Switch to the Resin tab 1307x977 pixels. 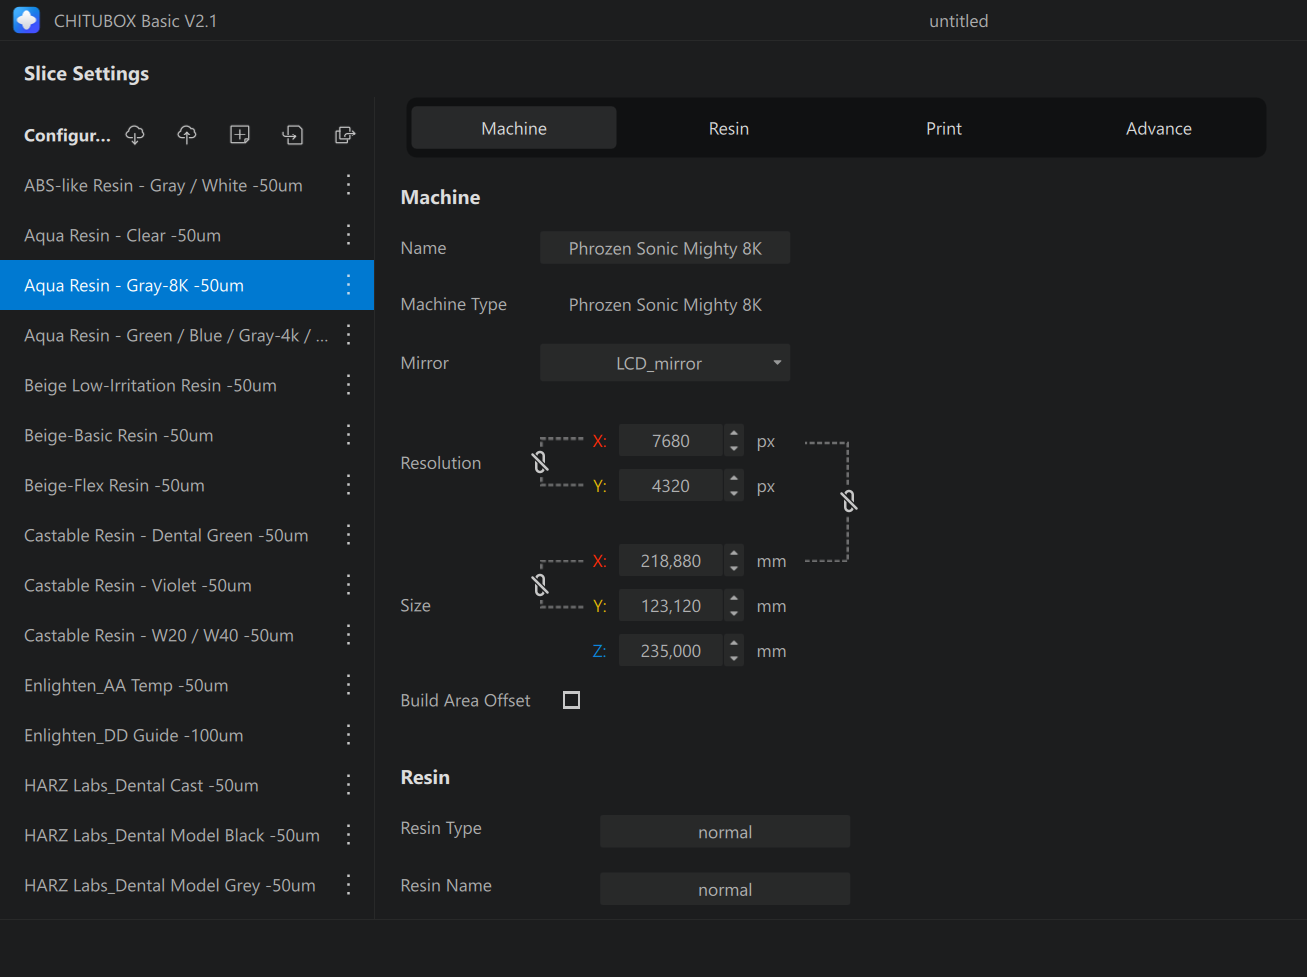point(729,128)
